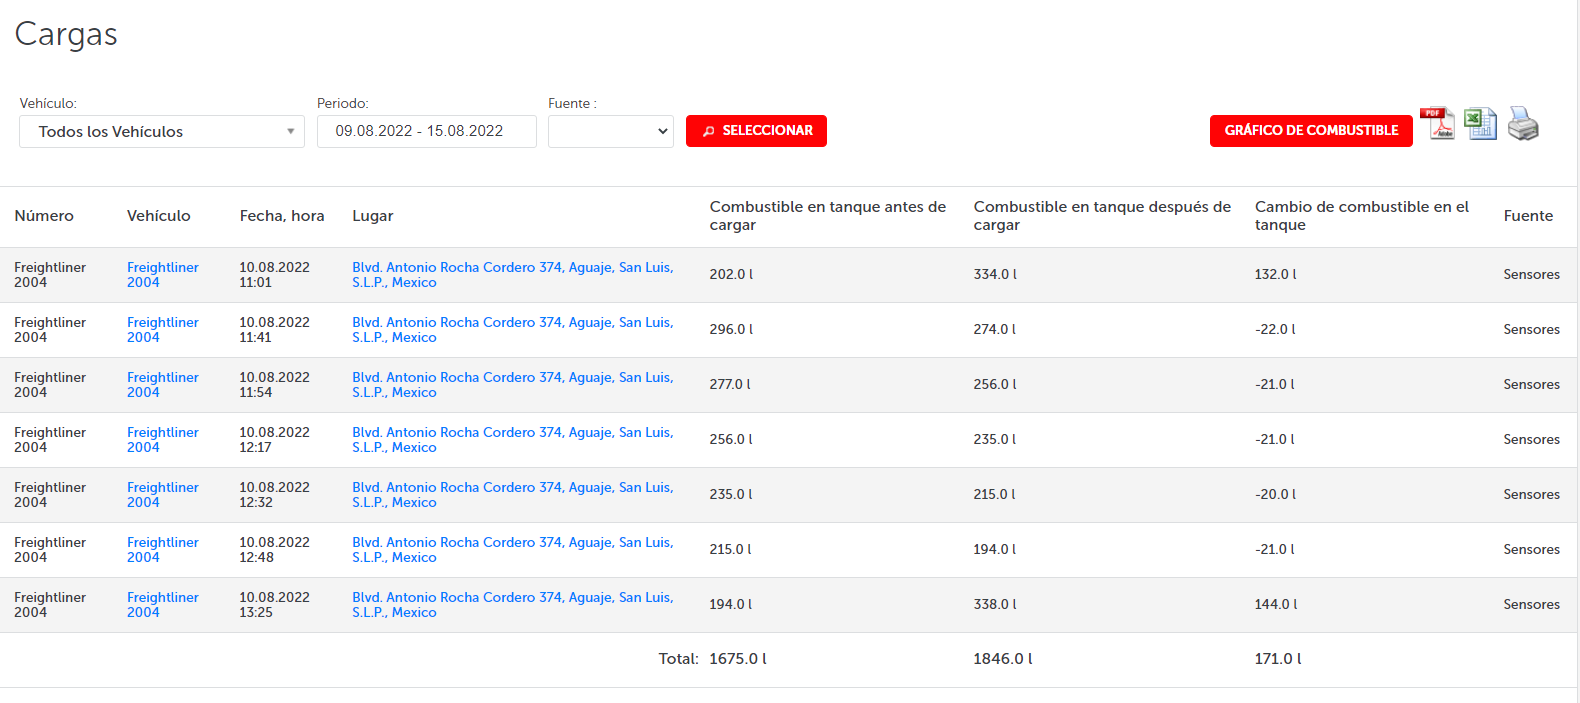
Task: Click the Cargas page title
Action: (x=66, y=35)
